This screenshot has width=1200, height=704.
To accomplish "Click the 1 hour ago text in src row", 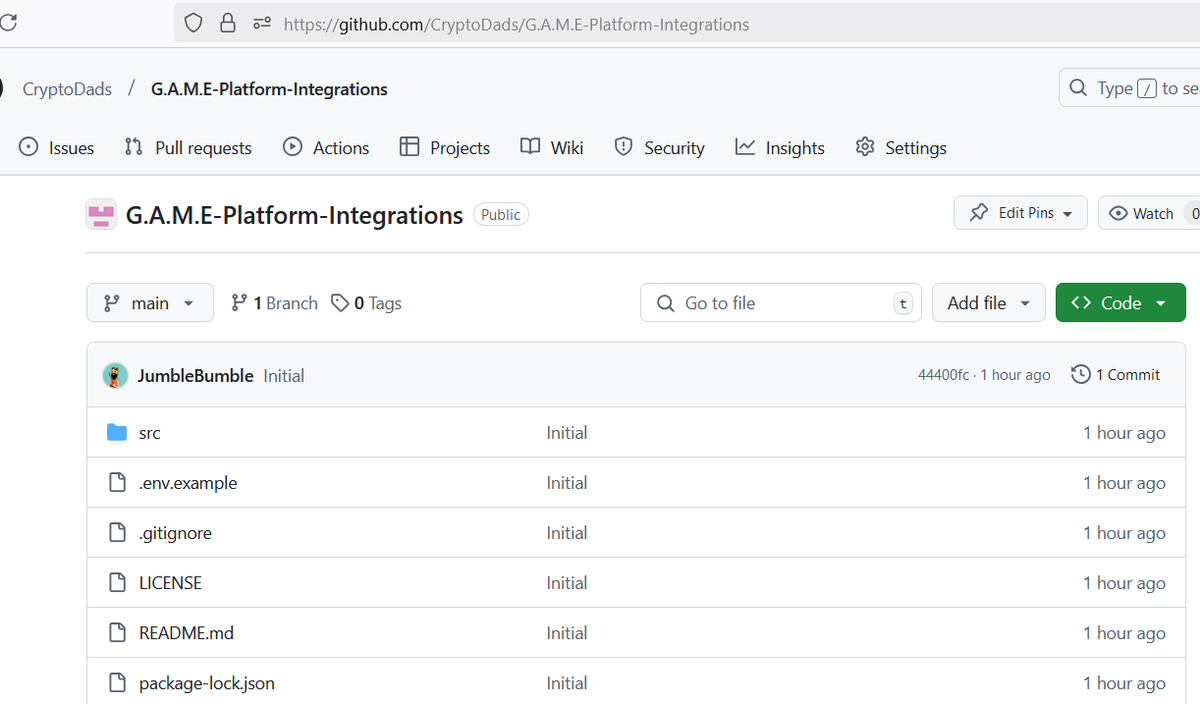I will point(1124,433).
